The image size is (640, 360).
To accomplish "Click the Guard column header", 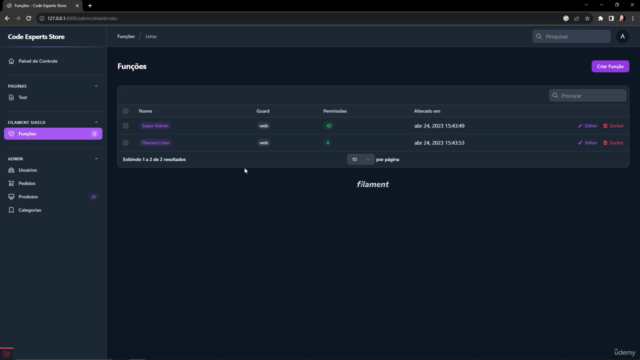I will [263, 111].
